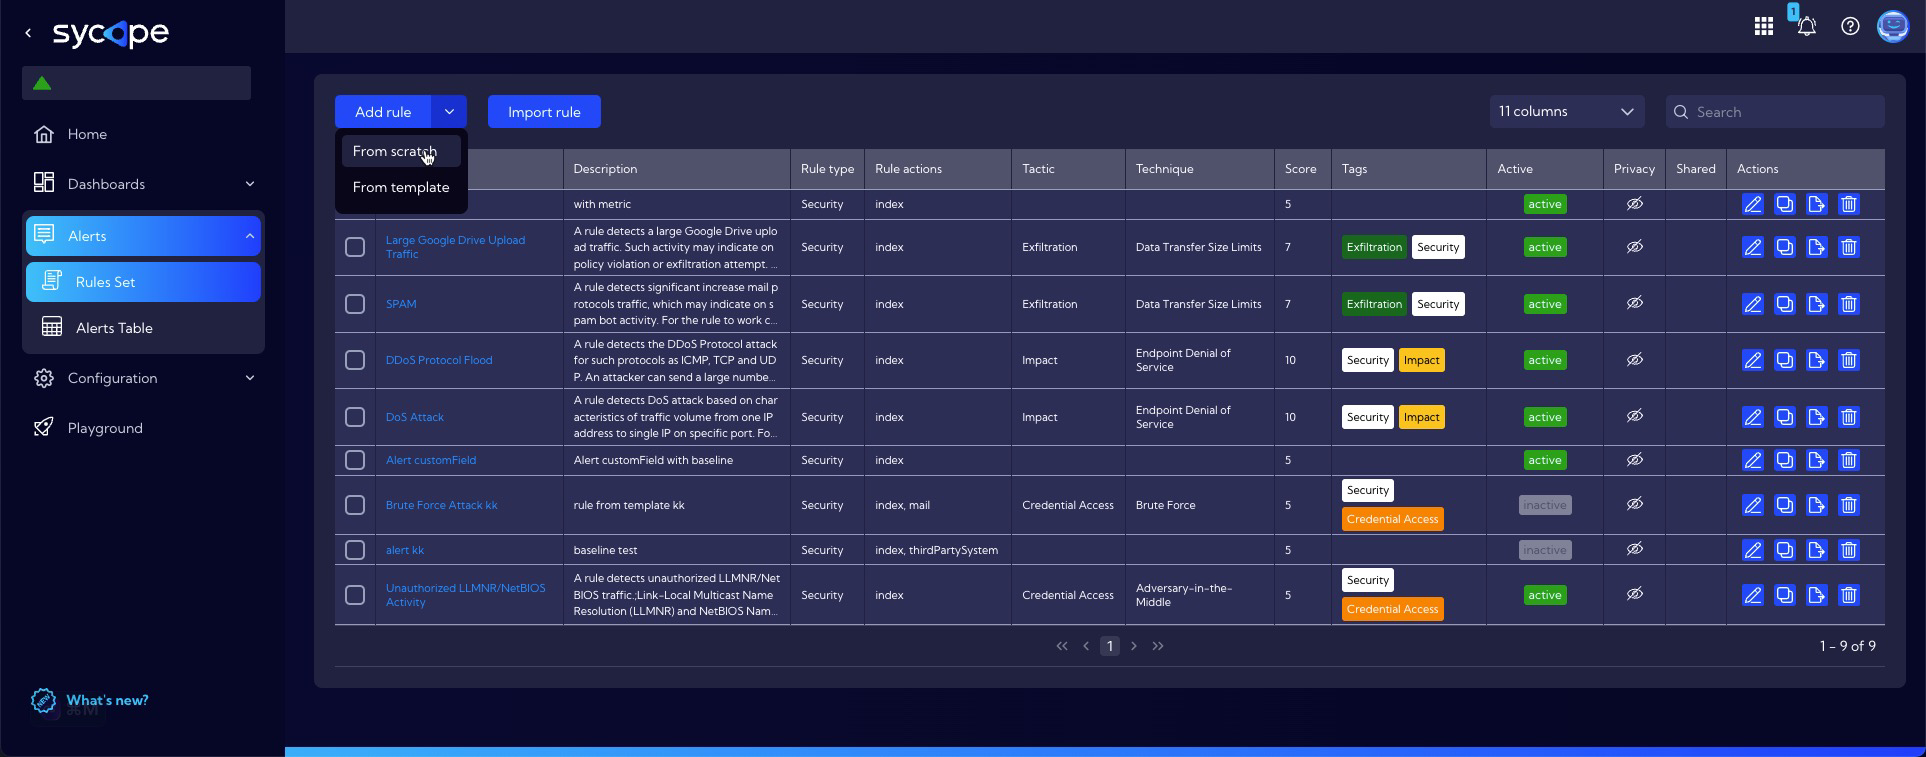This screenshot has height=757, width=1926.
Task: Export the Large Google Drive Upload rule
Action: point(1817,247)
